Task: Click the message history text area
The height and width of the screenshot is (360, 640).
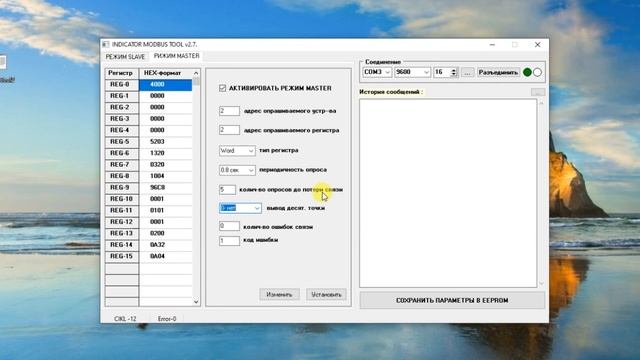Action: click(448, 193)
